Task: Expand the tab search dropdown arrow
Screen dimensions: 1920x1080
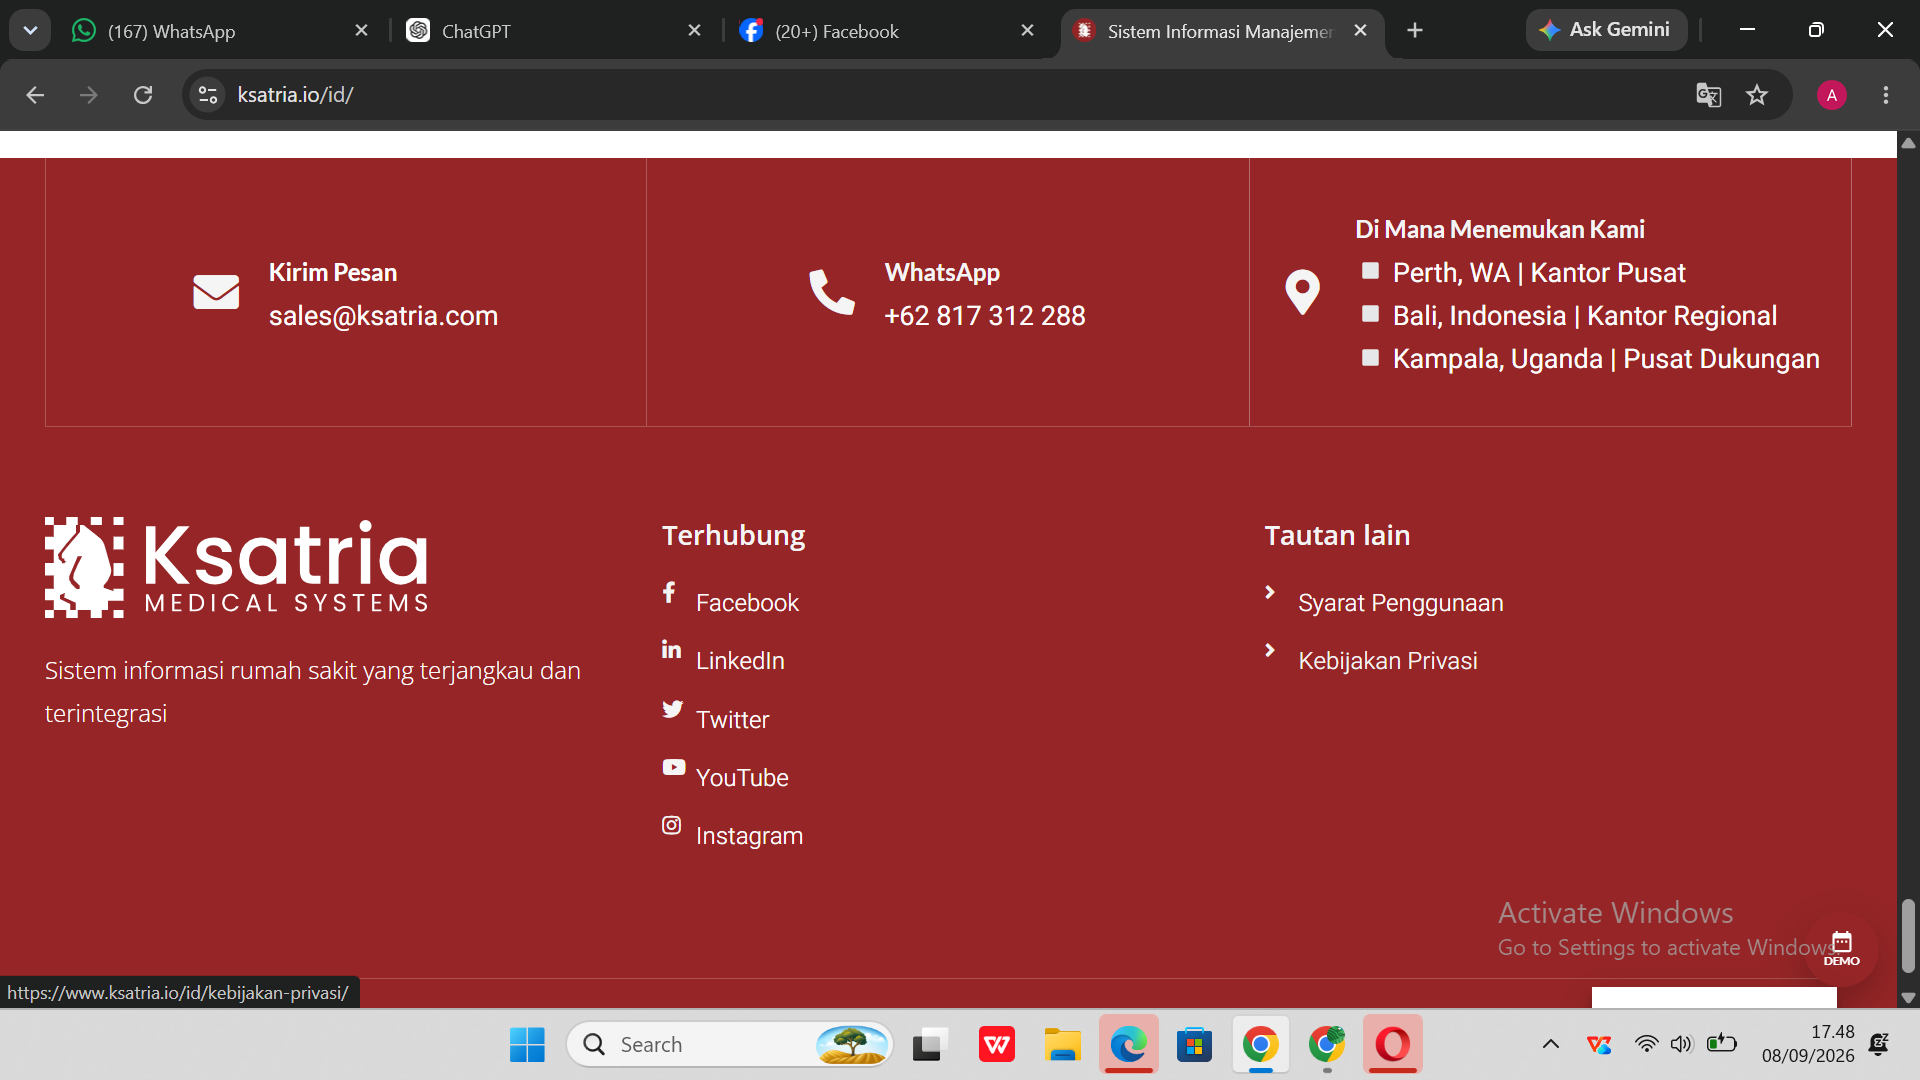Action: tap(30, 31)
